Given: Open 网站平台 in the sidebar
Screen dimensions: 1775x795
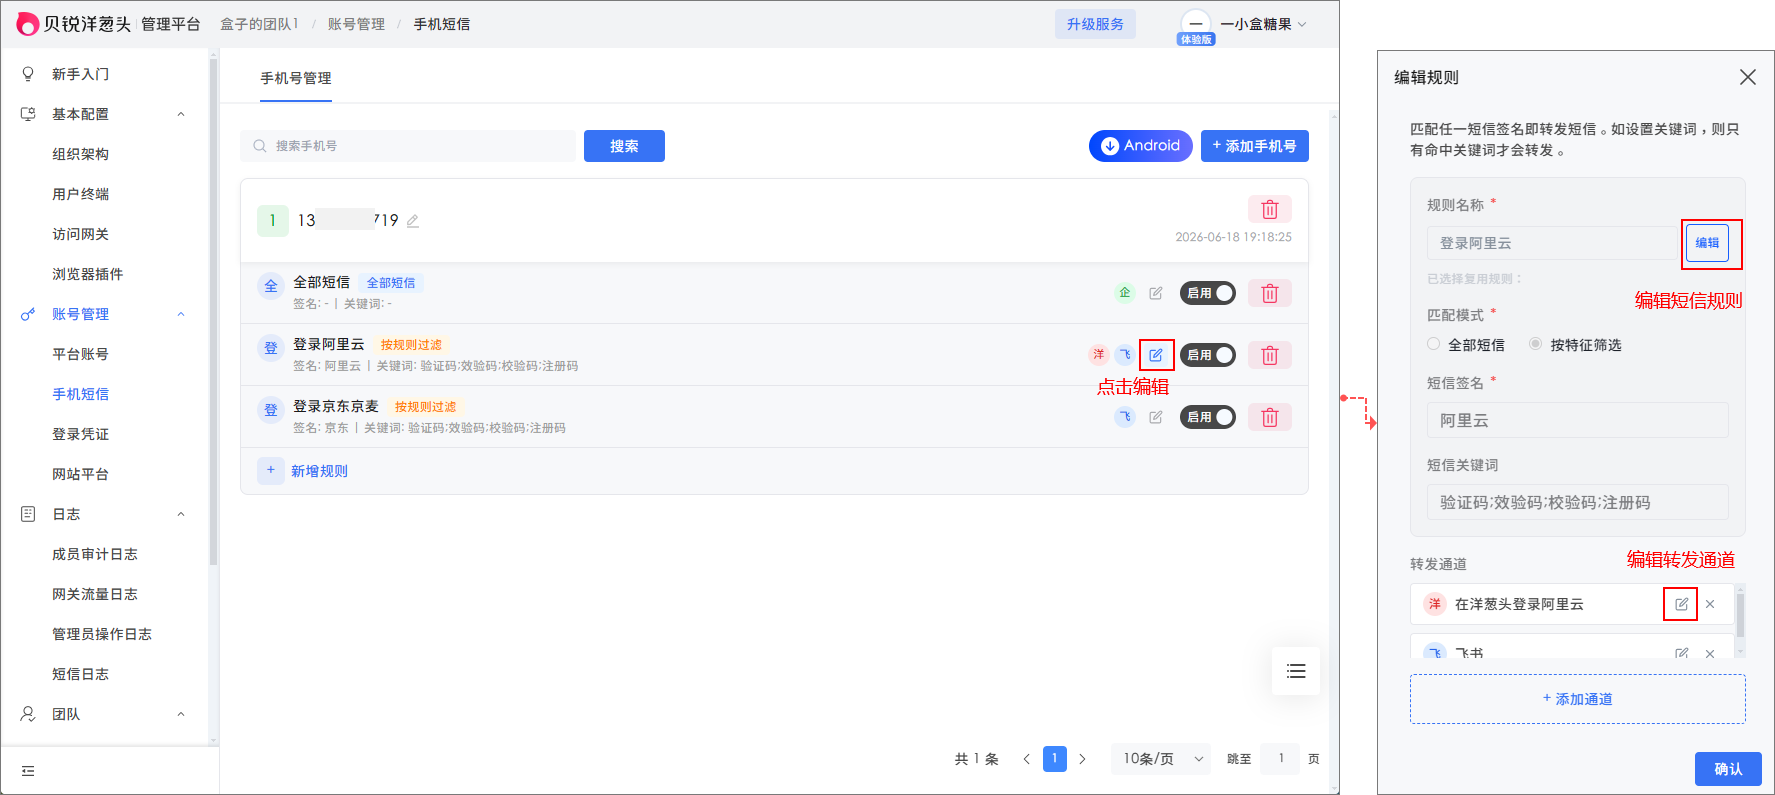Looking at the screenshot, I should (x=81, y=474).
